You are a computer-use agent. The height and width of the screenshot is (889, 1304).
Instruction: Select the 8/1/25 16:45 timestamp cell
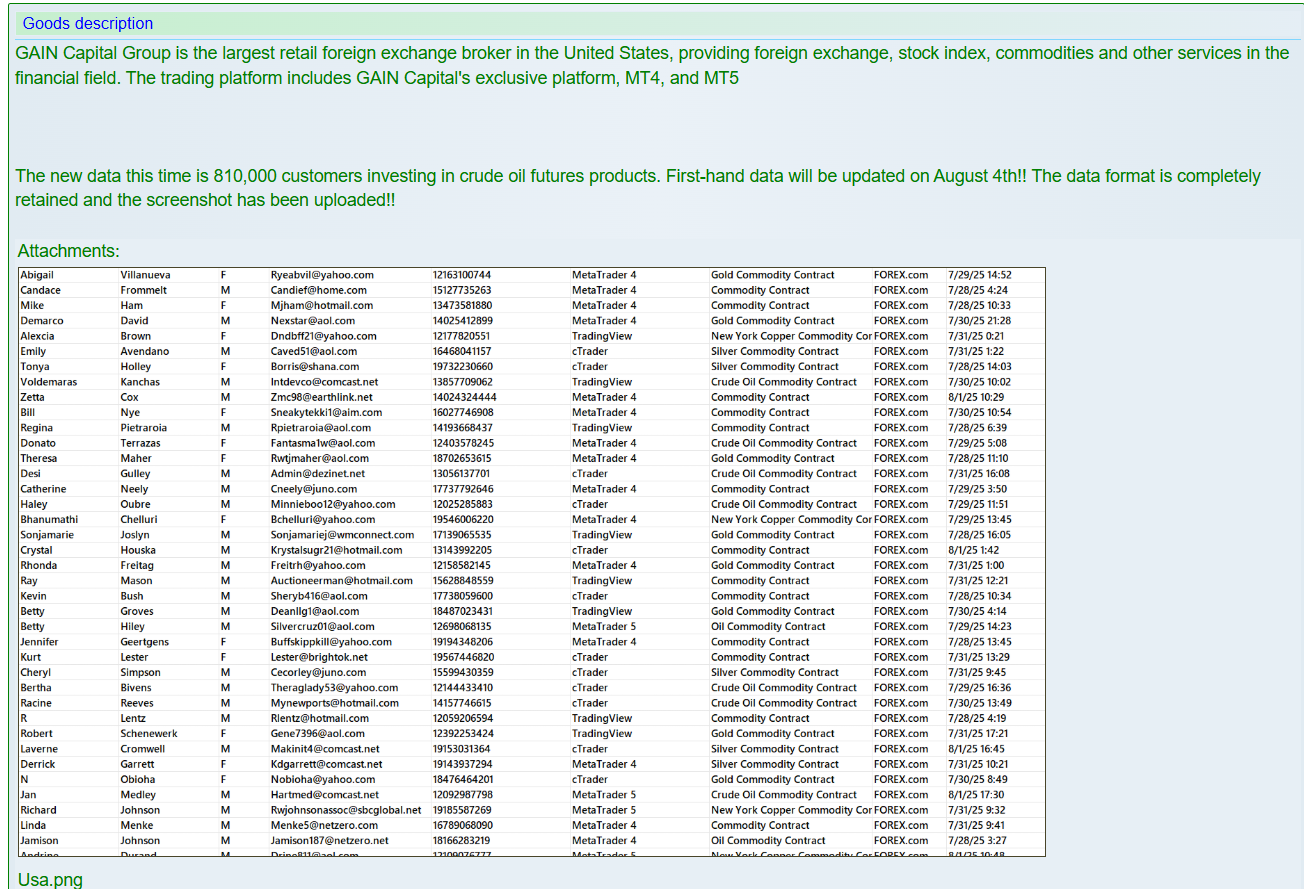tap(976, 749)
